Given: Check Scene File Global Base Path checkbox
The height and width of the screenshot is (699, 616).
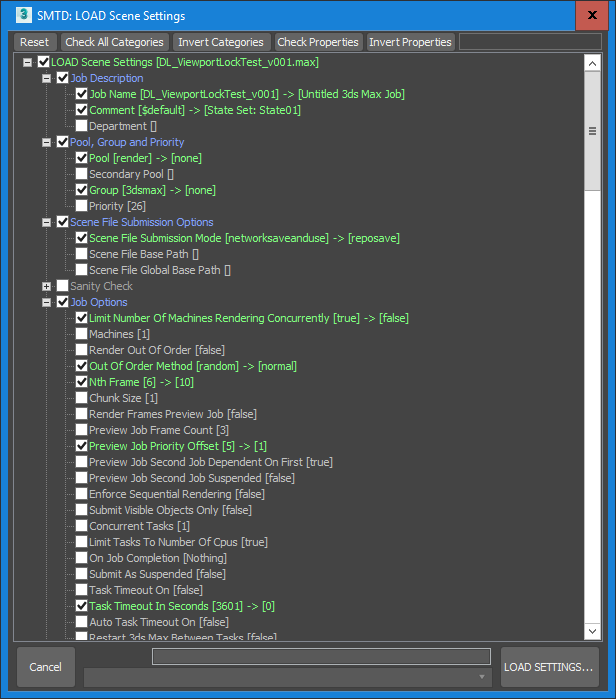Looking at the screenshot, I should tap(82, 270).
